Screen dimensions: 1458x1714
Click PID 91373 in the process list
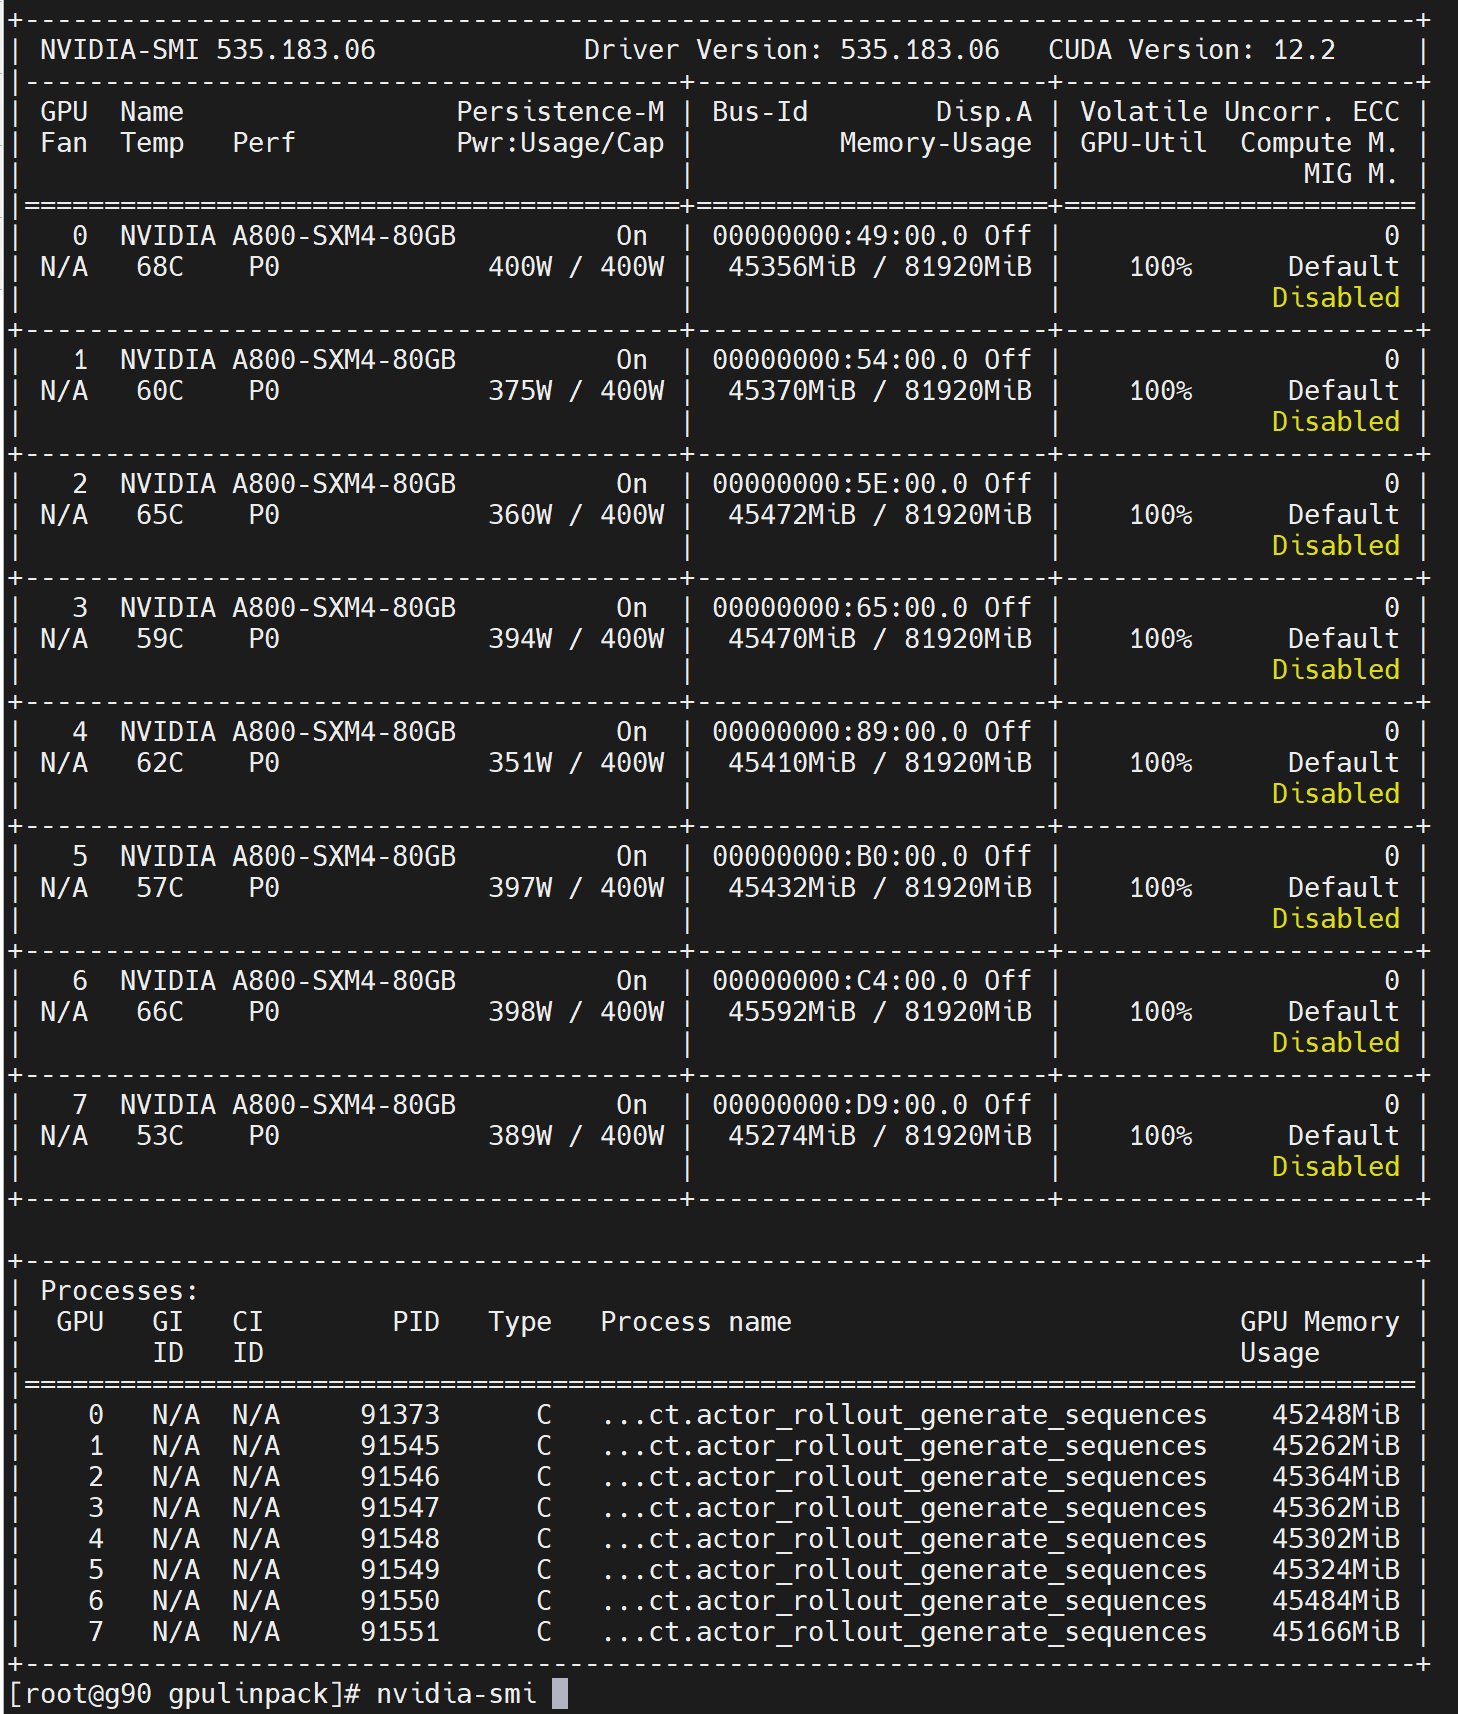point(400,1415)
